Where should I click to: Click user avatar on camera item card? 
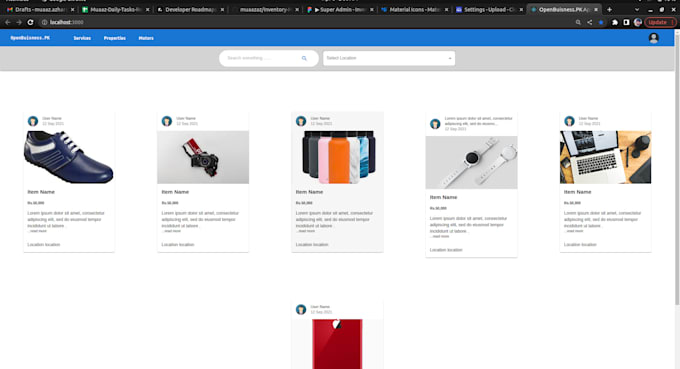[x=167, y=121]
